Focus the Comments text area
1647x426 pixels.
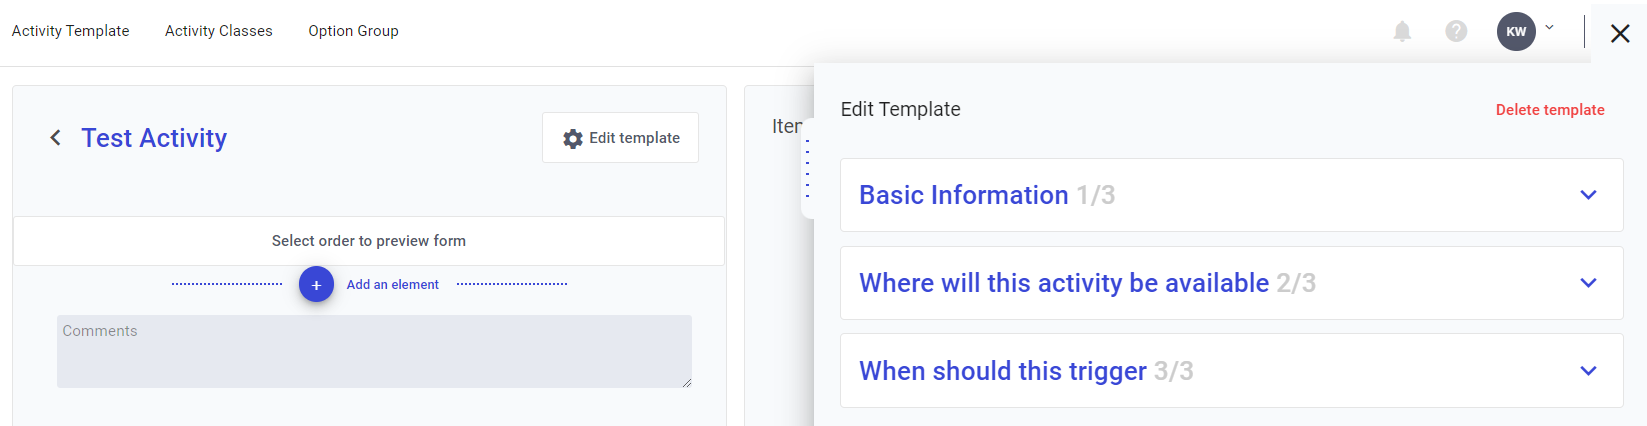[373, 351]
